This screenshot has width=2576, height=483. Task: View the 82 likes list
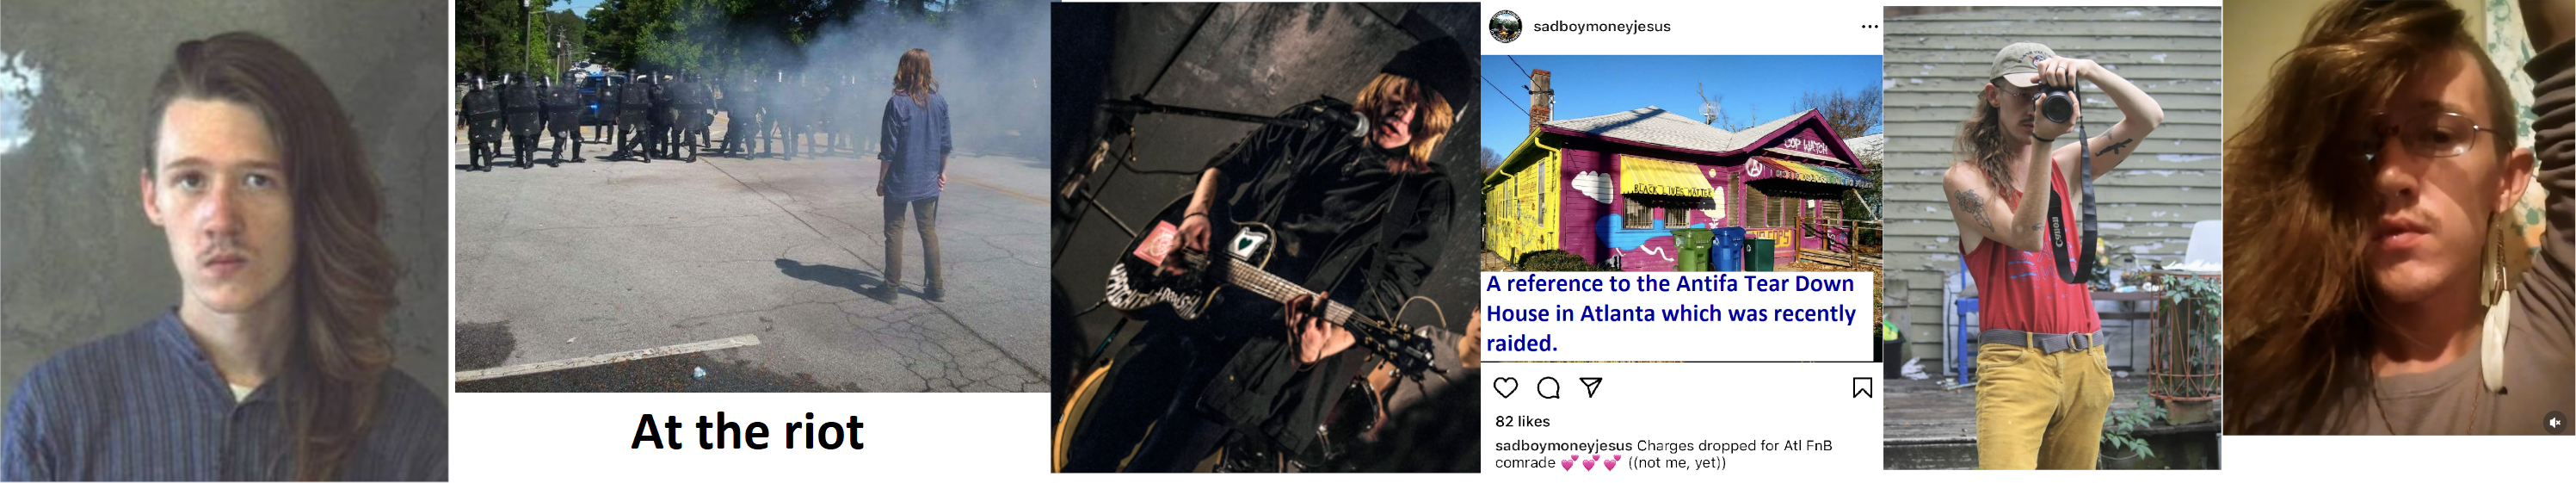pyautogui.click(x=1522, y=422)
